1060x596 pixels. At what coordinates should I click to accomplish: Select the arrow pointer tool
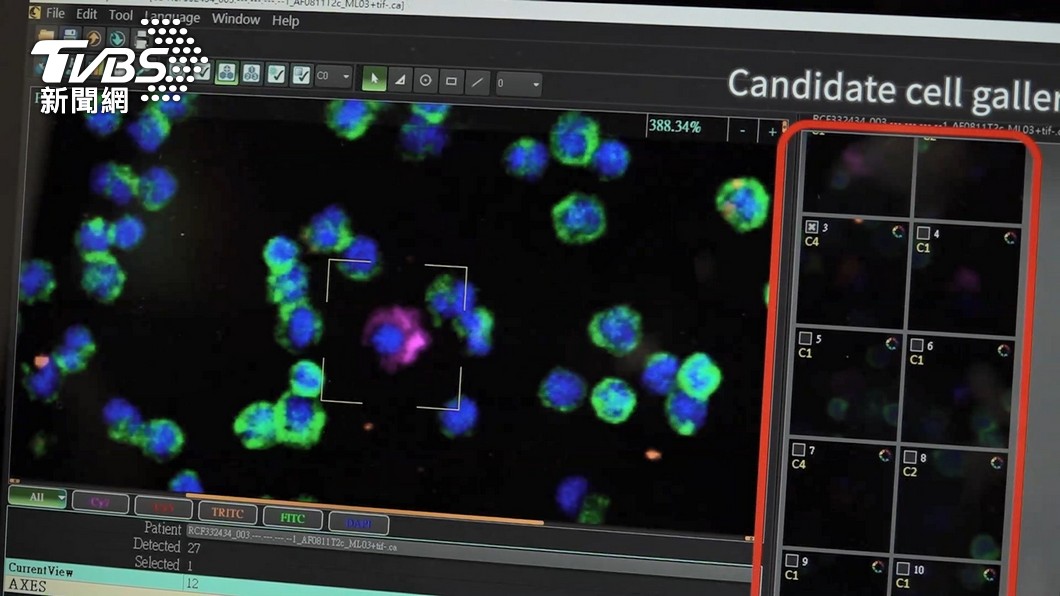pyautogui.click(x=374, y=78)
